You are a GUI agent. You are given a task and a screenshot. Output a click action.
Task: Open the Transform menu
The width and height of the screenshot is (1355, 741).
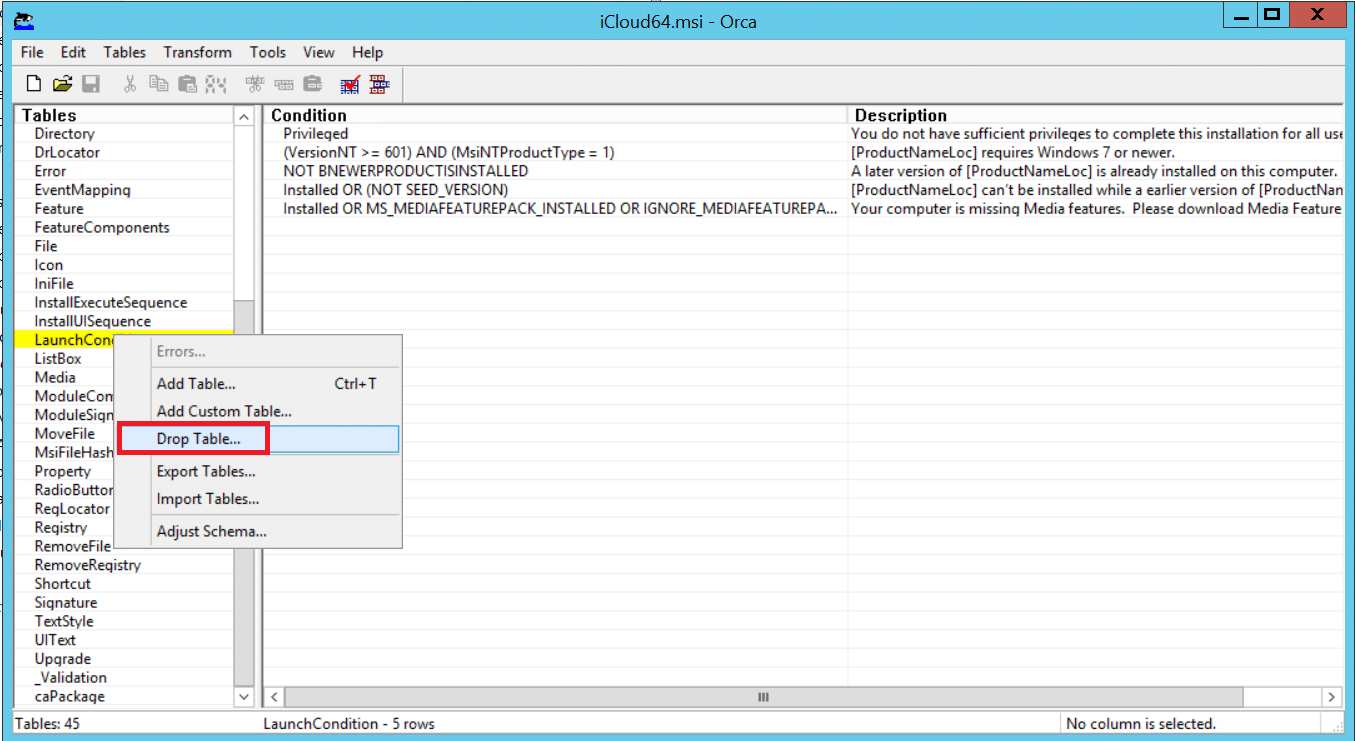tap(198, 52)
